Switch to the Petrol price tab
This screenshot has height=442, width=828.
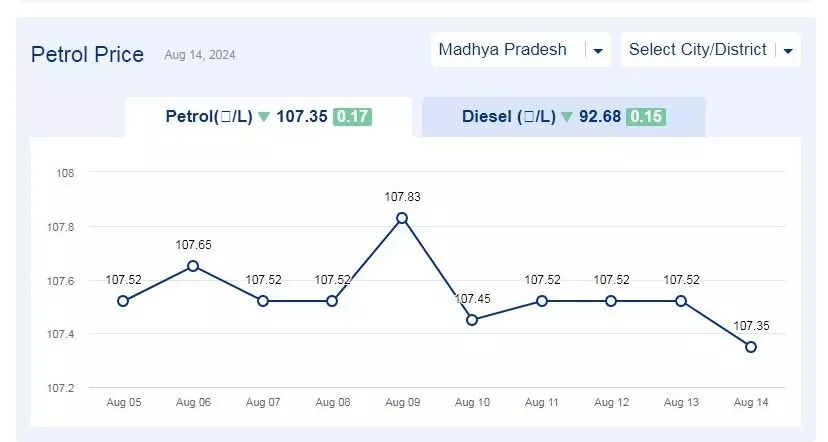268,117
